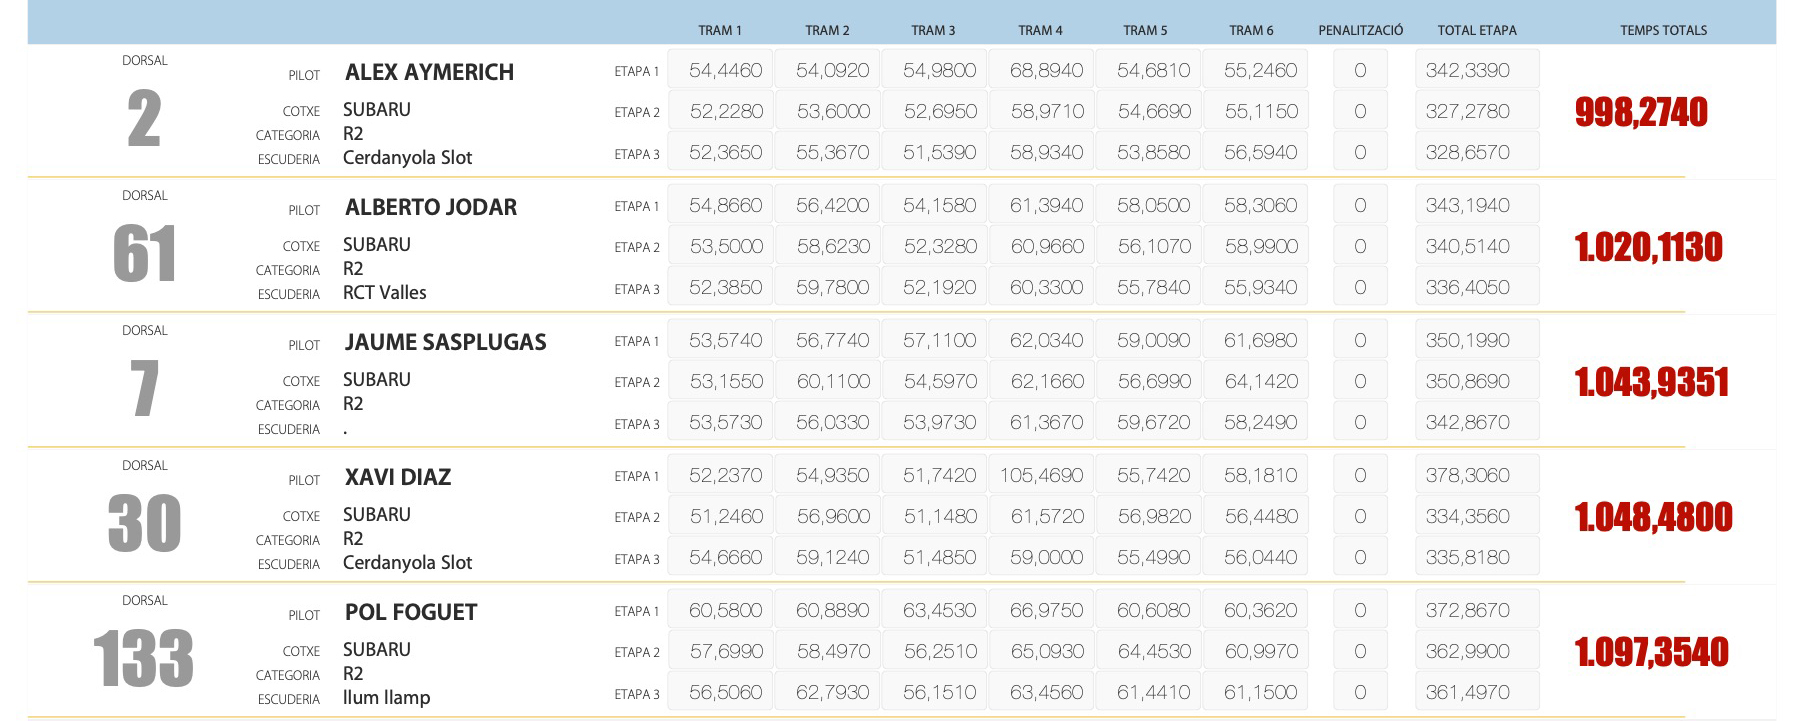Click Alex Aymerich's Etapa 1 Tram 1 time field
The height and width of the screenshot is (721, 1803).
coord(725,71)
